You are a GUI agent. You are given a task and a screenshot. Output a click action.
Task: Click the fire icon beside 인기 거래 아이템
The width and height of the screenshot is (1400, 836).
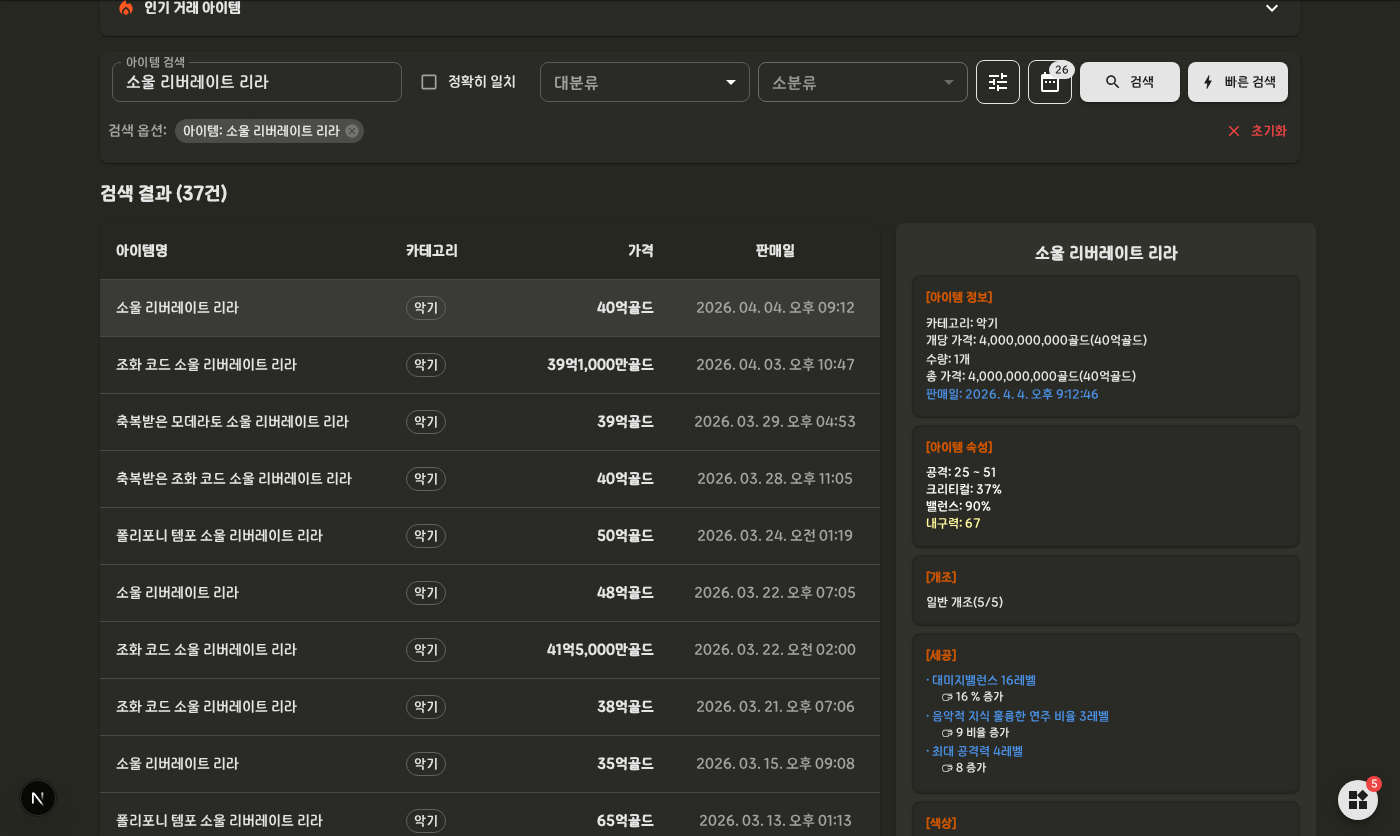(x=126, y=8)
